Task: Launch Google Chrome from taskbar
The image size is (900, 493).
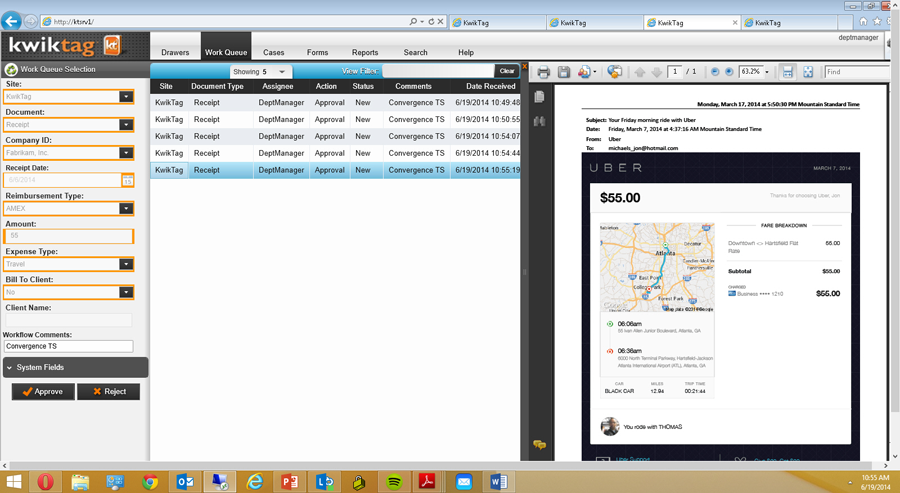Action: [150, 482]
